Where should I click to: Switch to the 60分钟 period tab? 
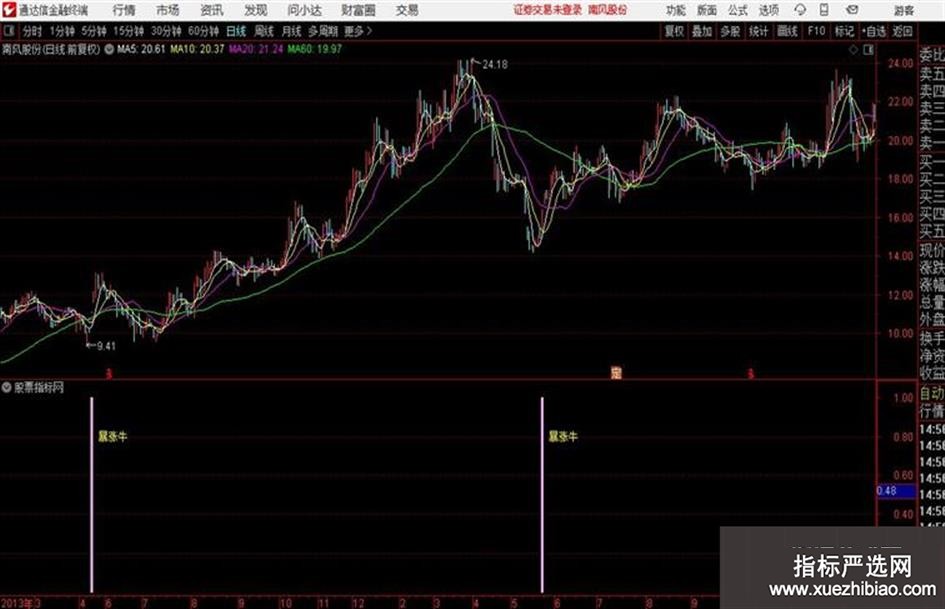203,31
